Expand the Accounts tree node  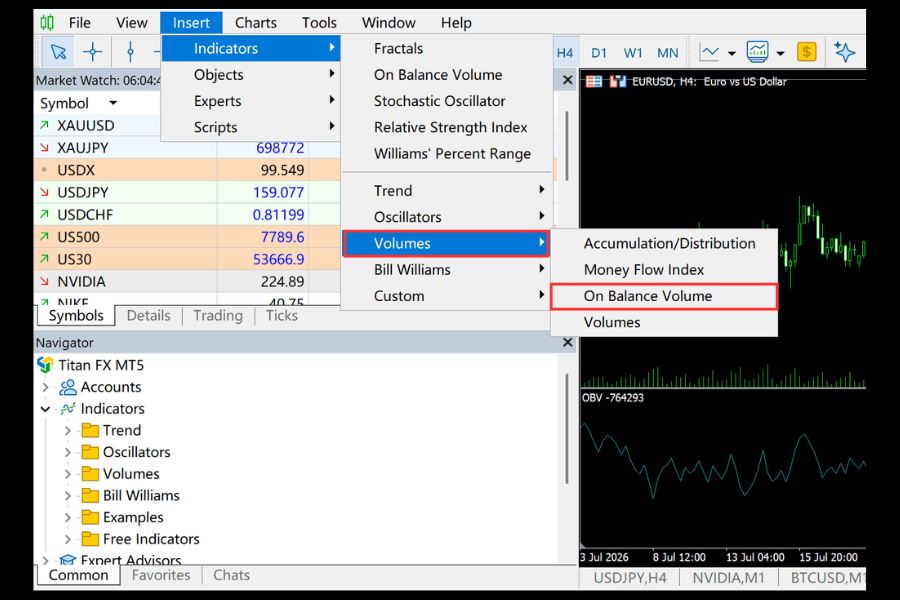[x=45, y=387]
